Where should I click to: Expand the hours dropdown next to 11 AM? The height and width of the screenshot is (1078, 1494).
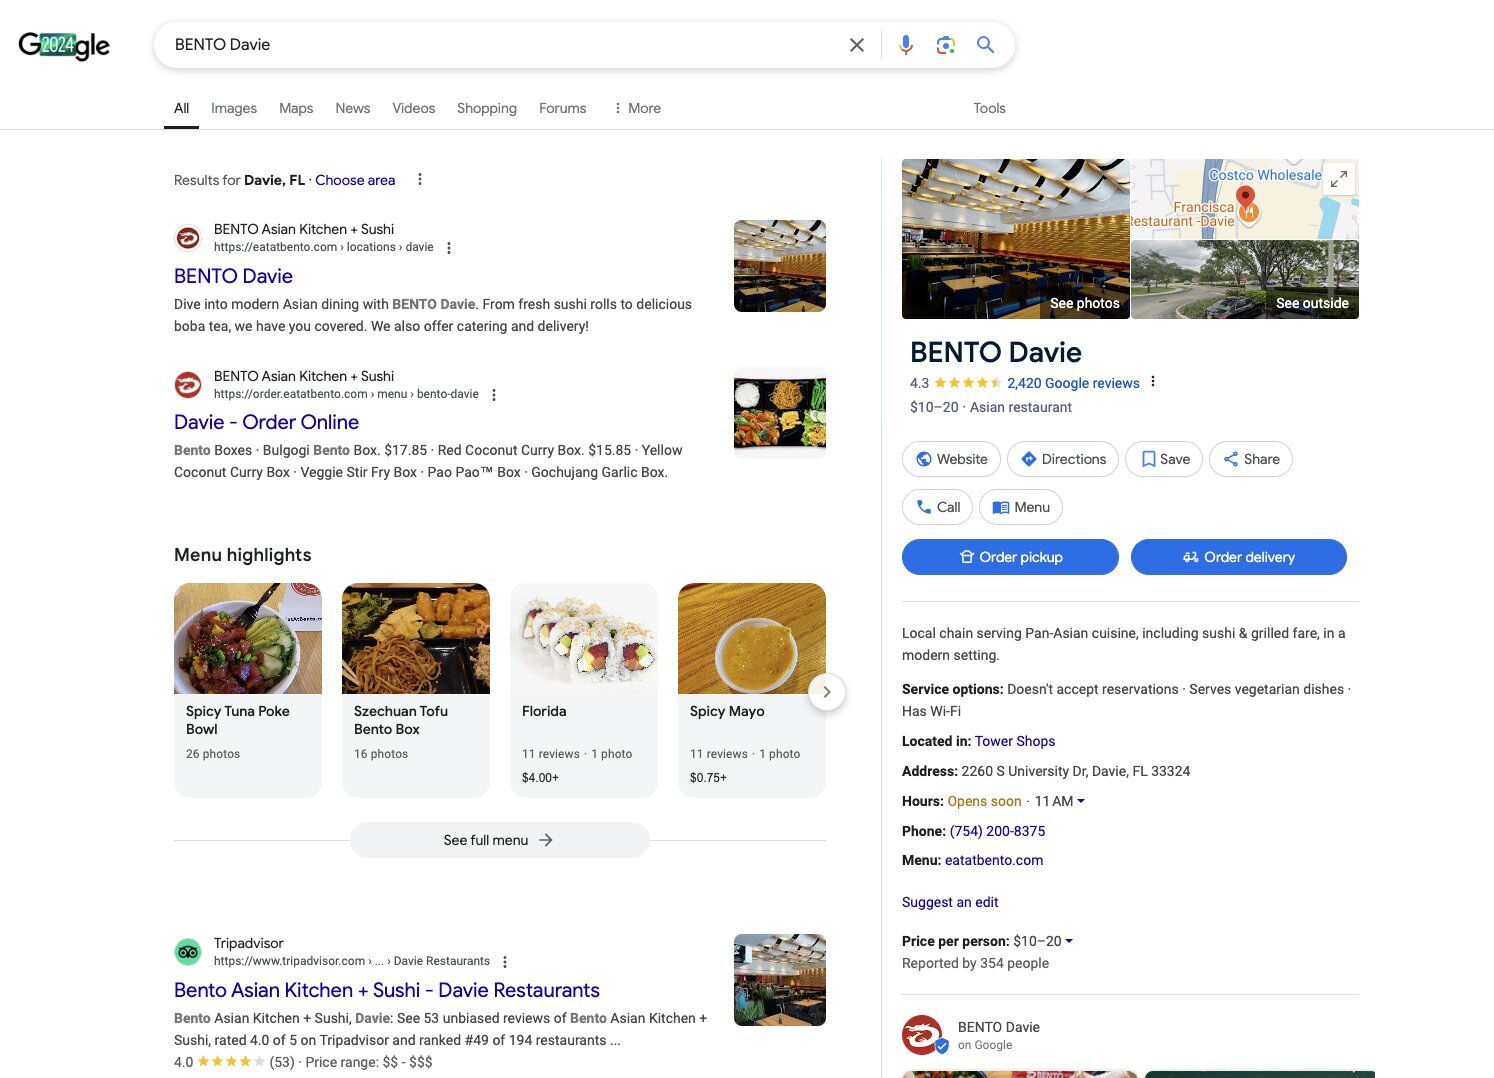1081,801
